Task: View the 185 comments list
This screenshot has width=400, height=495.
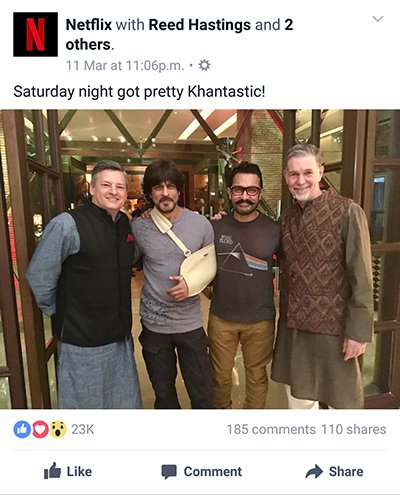Action: (x=271, y=429)
